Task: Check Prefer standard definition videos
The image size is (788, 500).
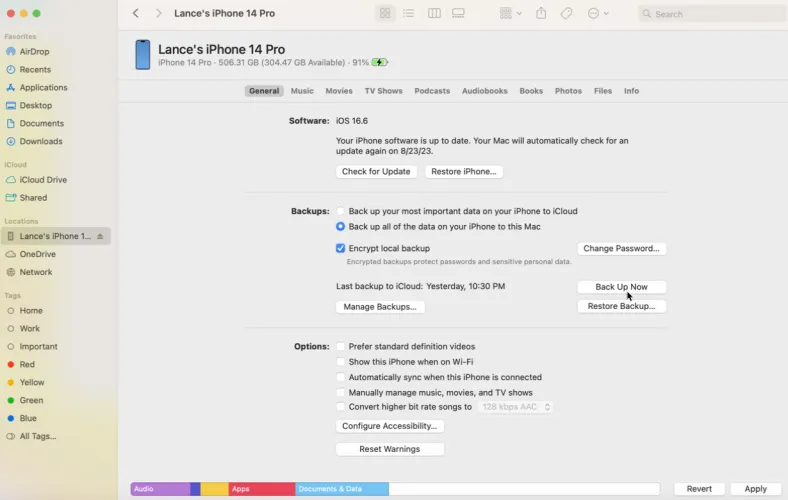Action: coord(341,347)
